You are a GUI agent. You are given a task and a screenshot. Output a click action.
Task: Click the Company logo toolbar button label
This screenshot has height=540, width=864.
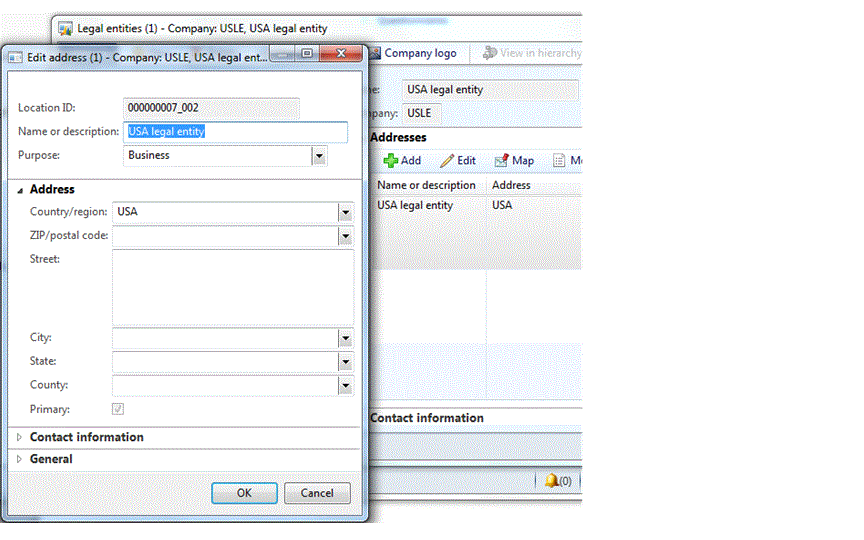point(420,53)
